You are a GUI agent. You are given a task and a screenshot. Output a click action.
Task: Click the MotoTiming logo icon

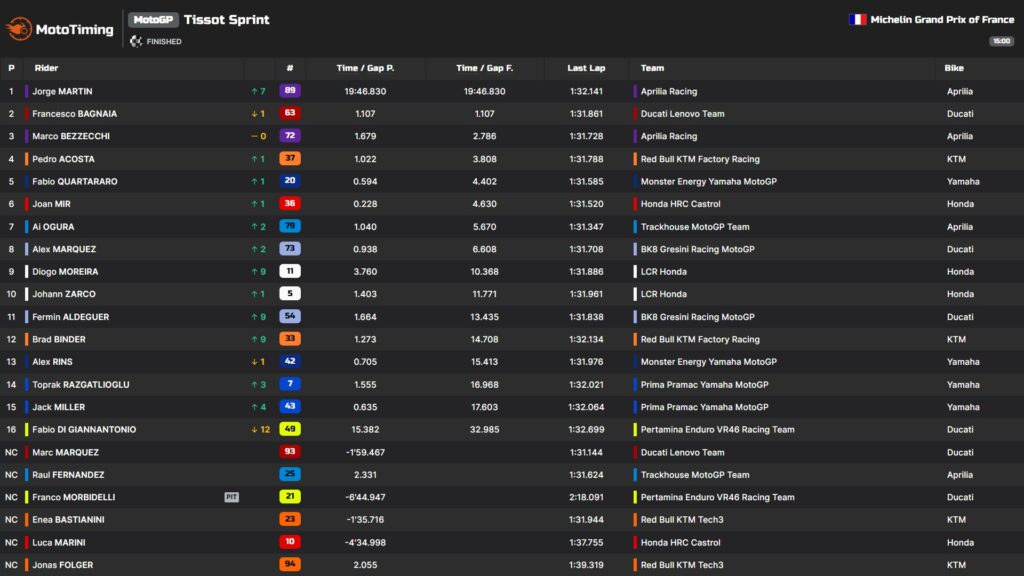(19, 29)
